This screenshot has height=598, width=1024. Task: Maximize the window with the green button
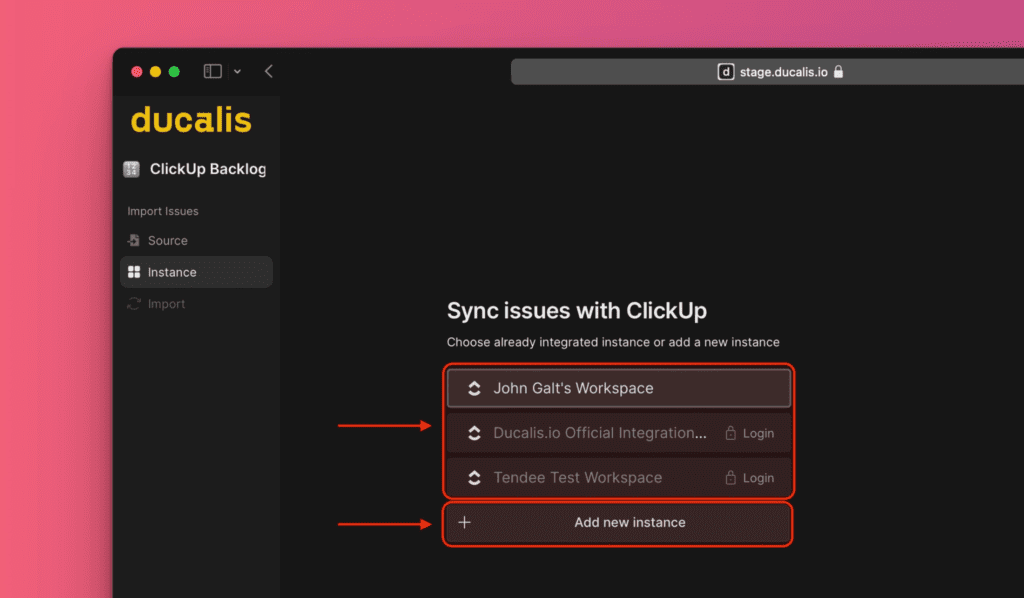(x=174, y=72)
